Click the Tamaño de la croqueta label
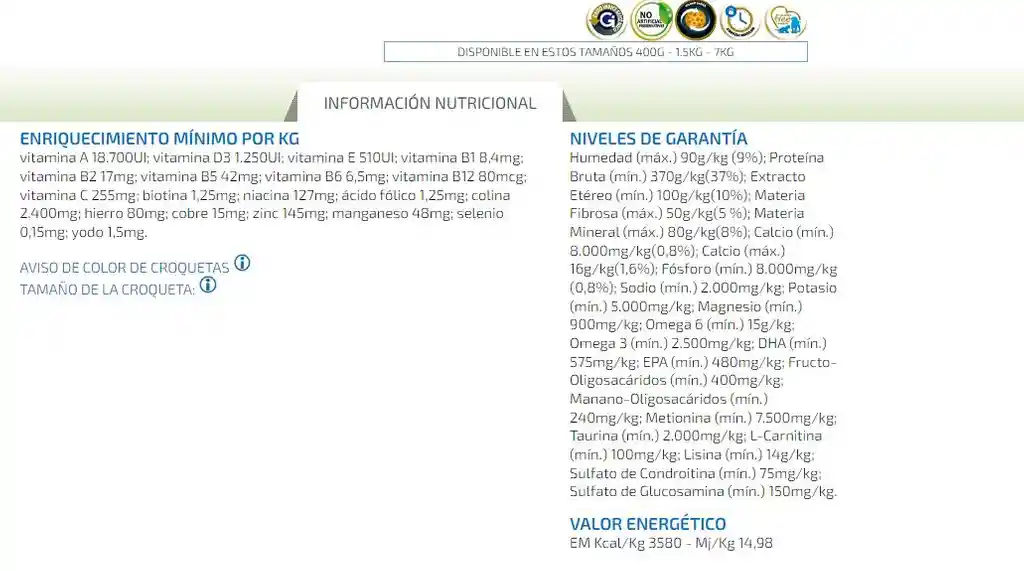Image resolution: width=1024 pixels, height=571 pixels. 107,289
